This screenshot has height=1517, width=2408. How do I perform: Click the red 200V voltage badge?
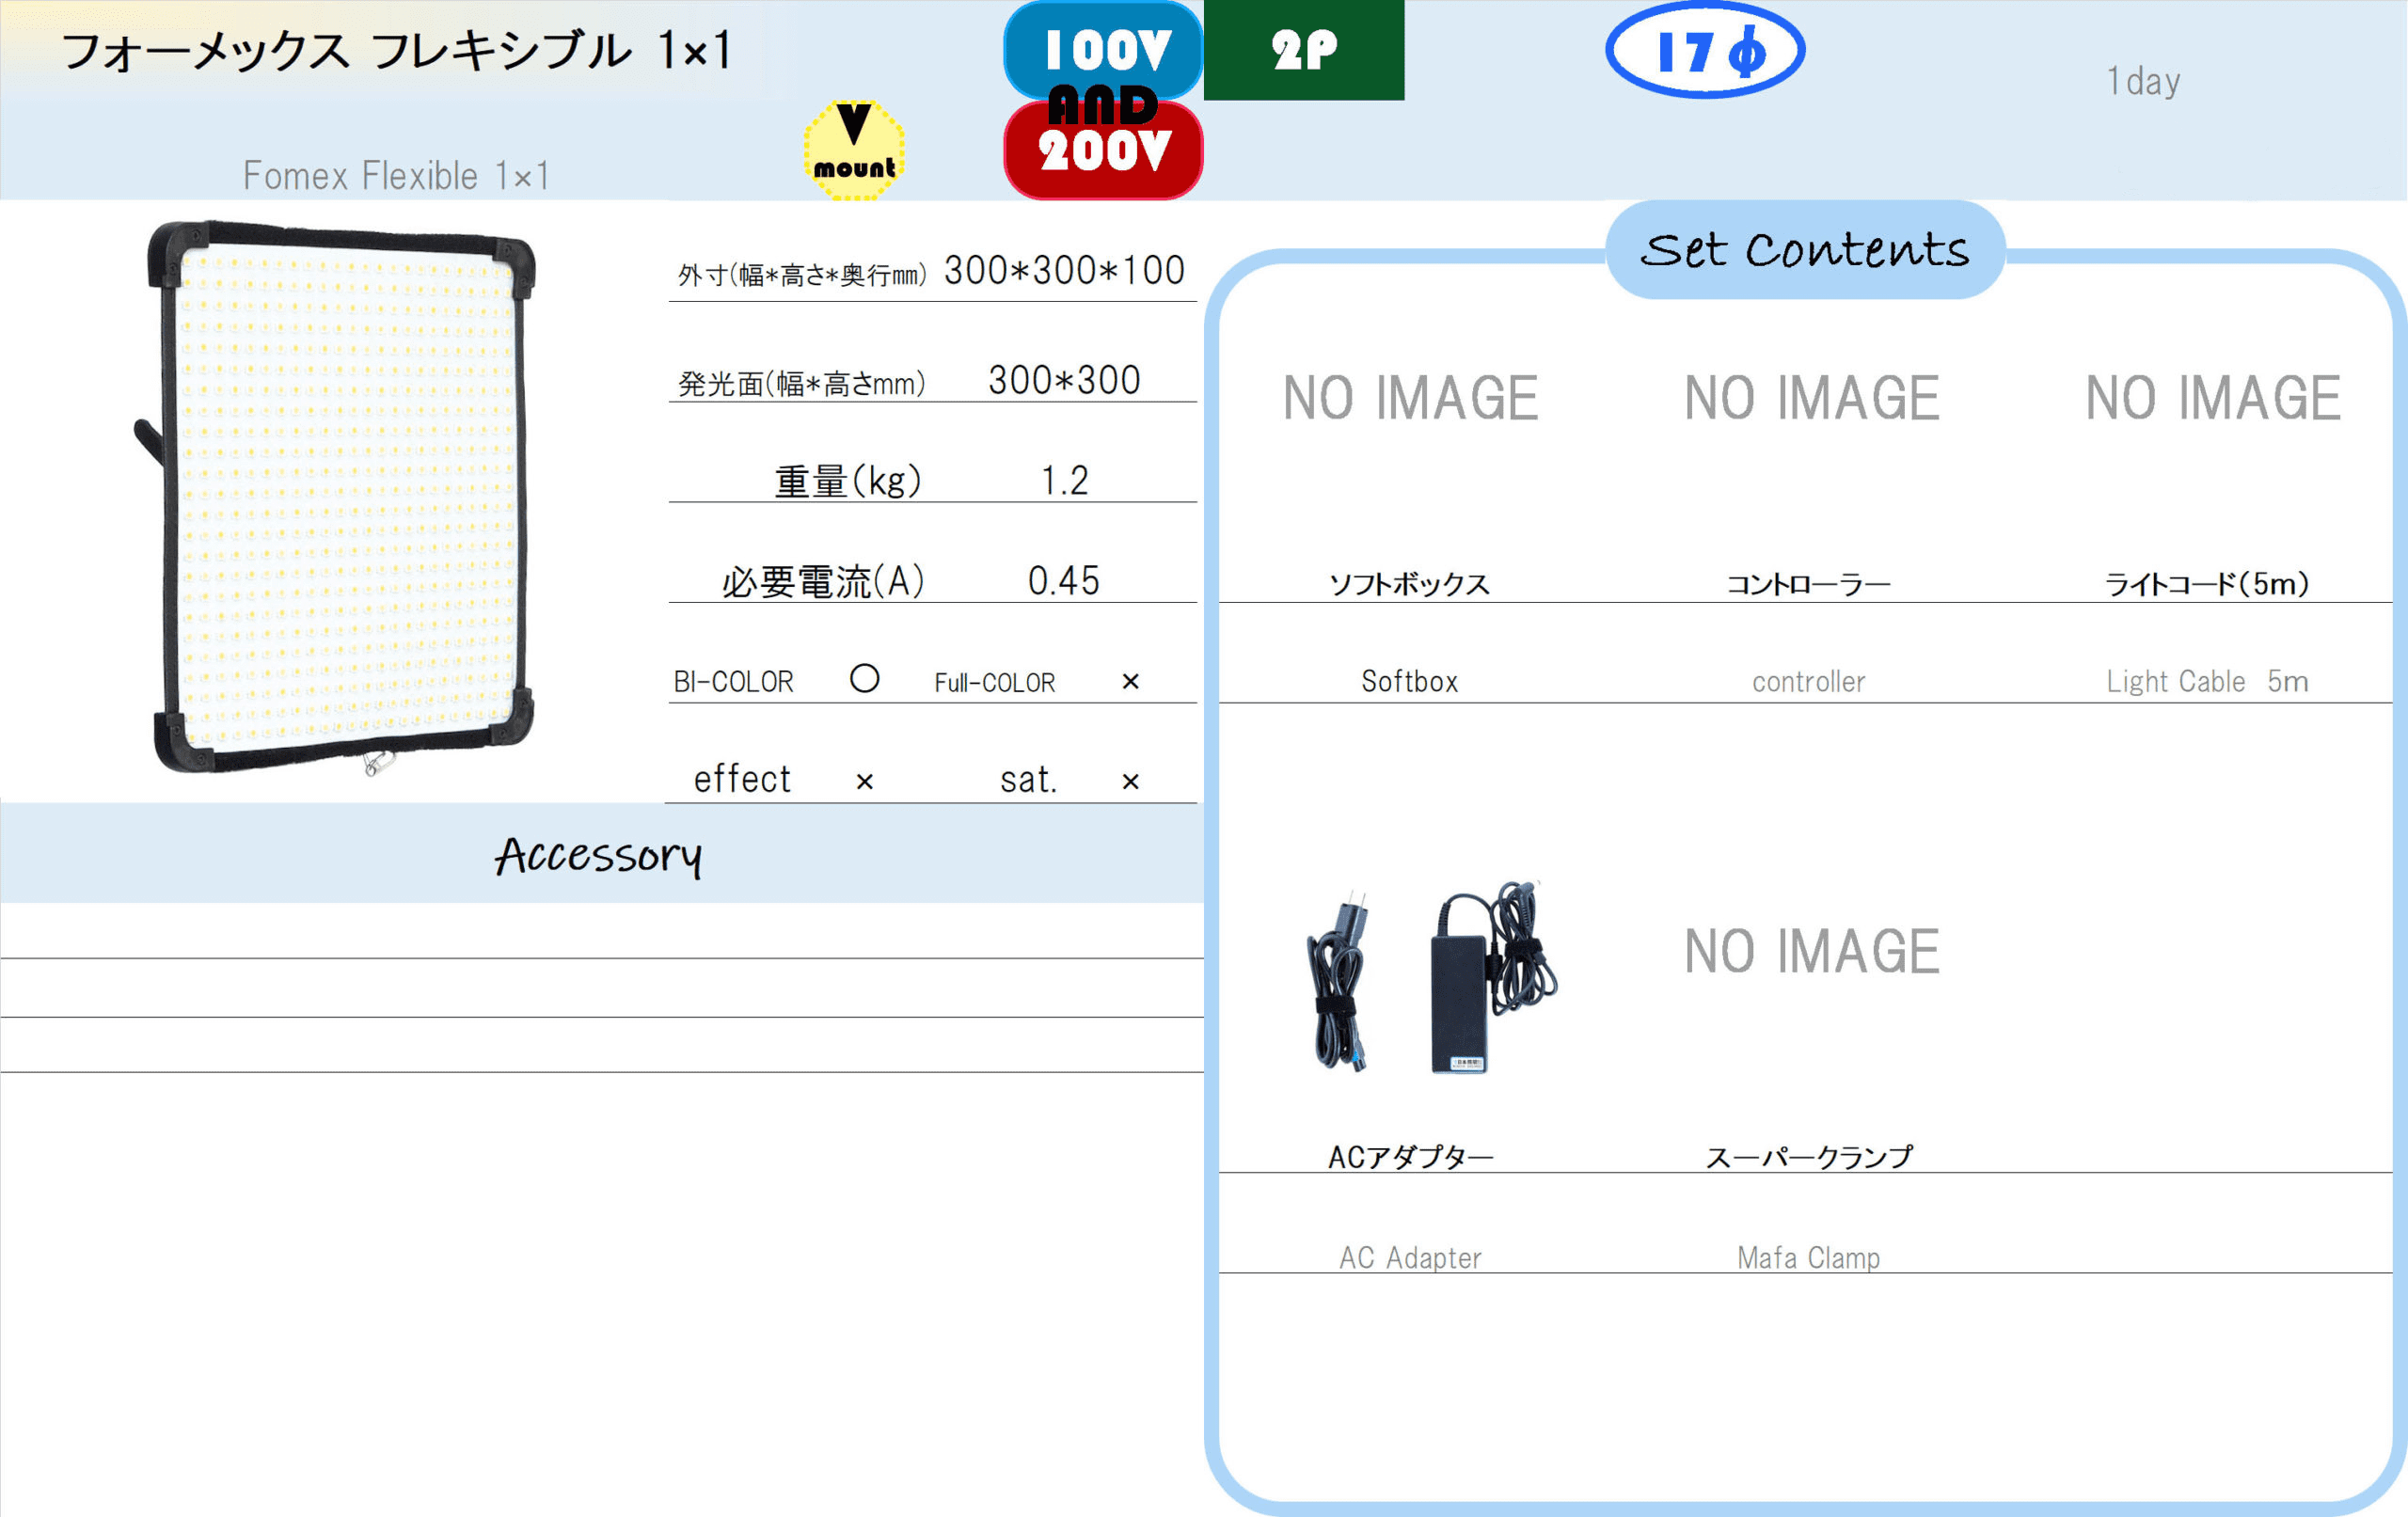[1103, 153]
